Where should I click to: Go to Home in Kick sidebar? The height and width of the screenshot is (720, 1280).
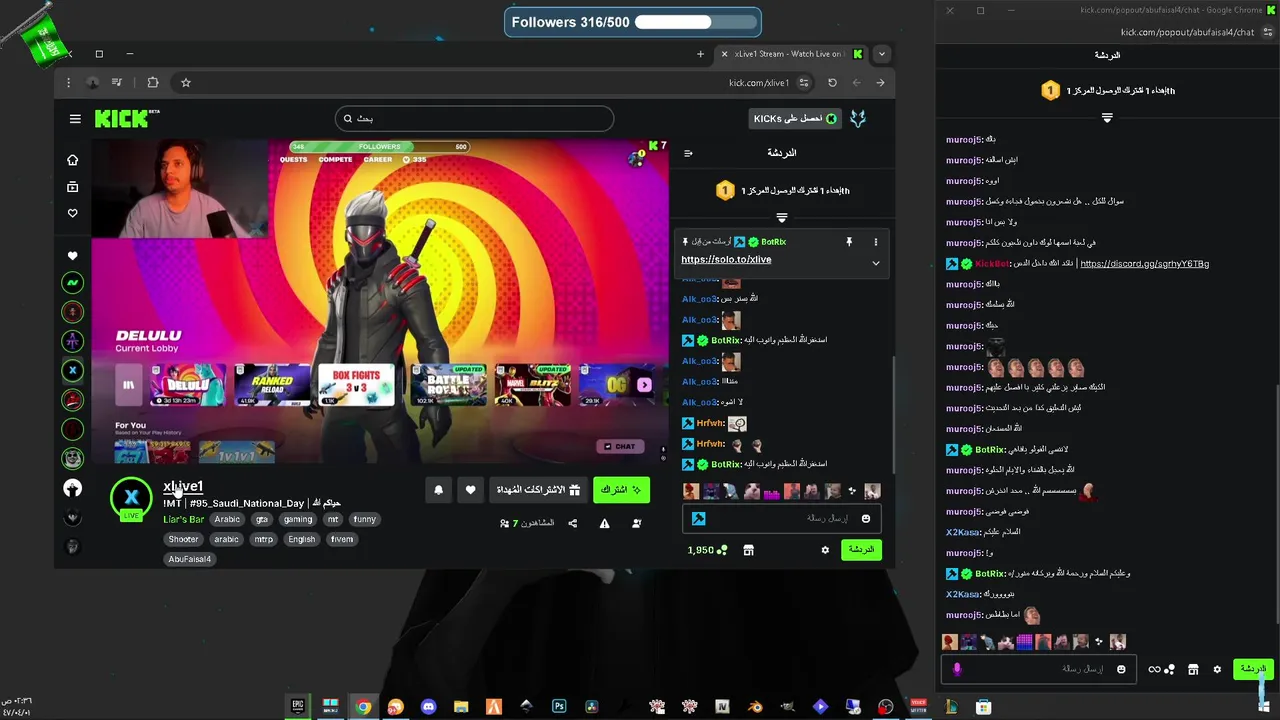coord(72,160)
